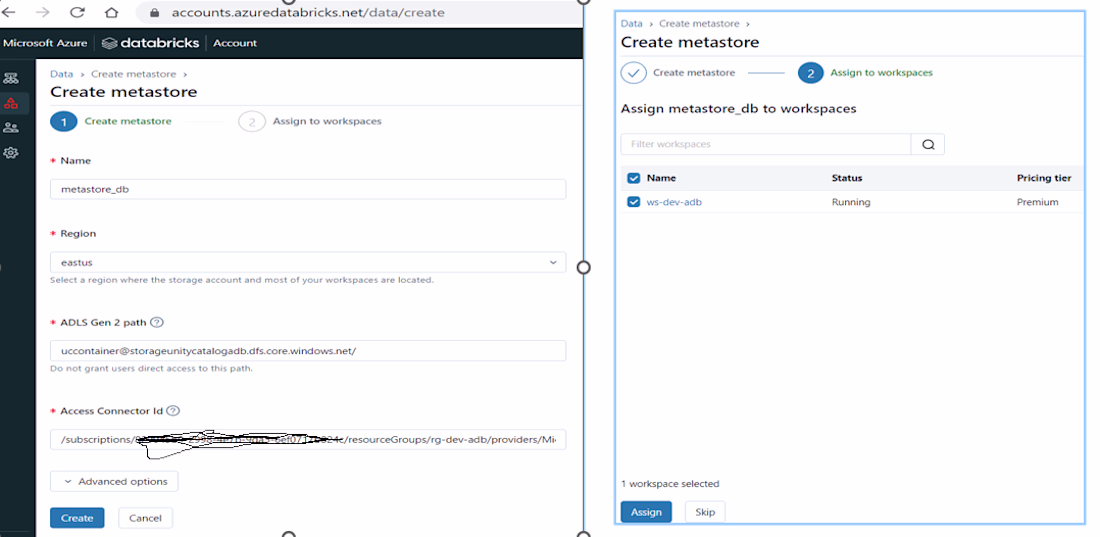Click the Create metastore step label on left
Viewport: 1100px width, 537px height.
(128, 121)
